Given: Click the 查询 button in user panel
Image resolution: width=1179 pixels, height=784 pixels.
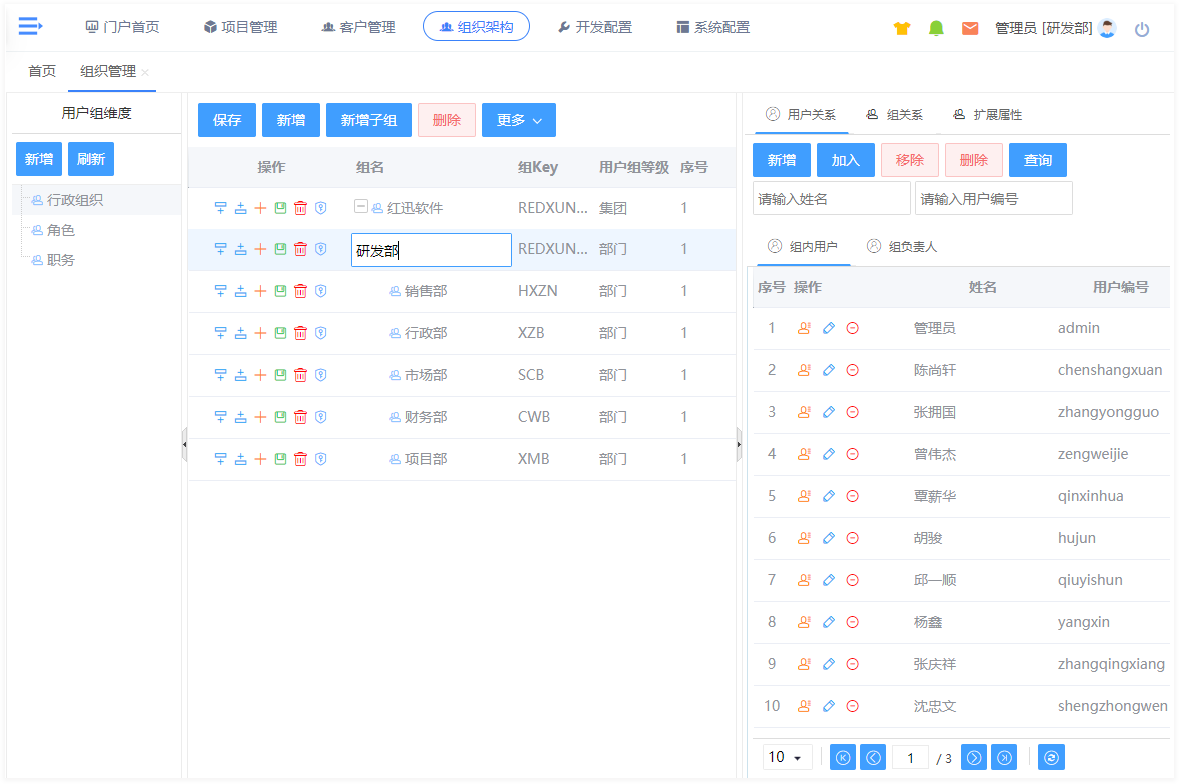Looking at the screenshot, I should pyautogui.click(x=1037, y=160).
